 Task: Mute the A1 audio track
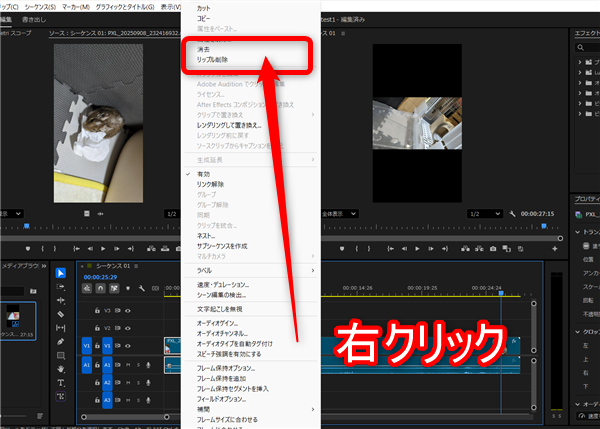pos(127,366)
